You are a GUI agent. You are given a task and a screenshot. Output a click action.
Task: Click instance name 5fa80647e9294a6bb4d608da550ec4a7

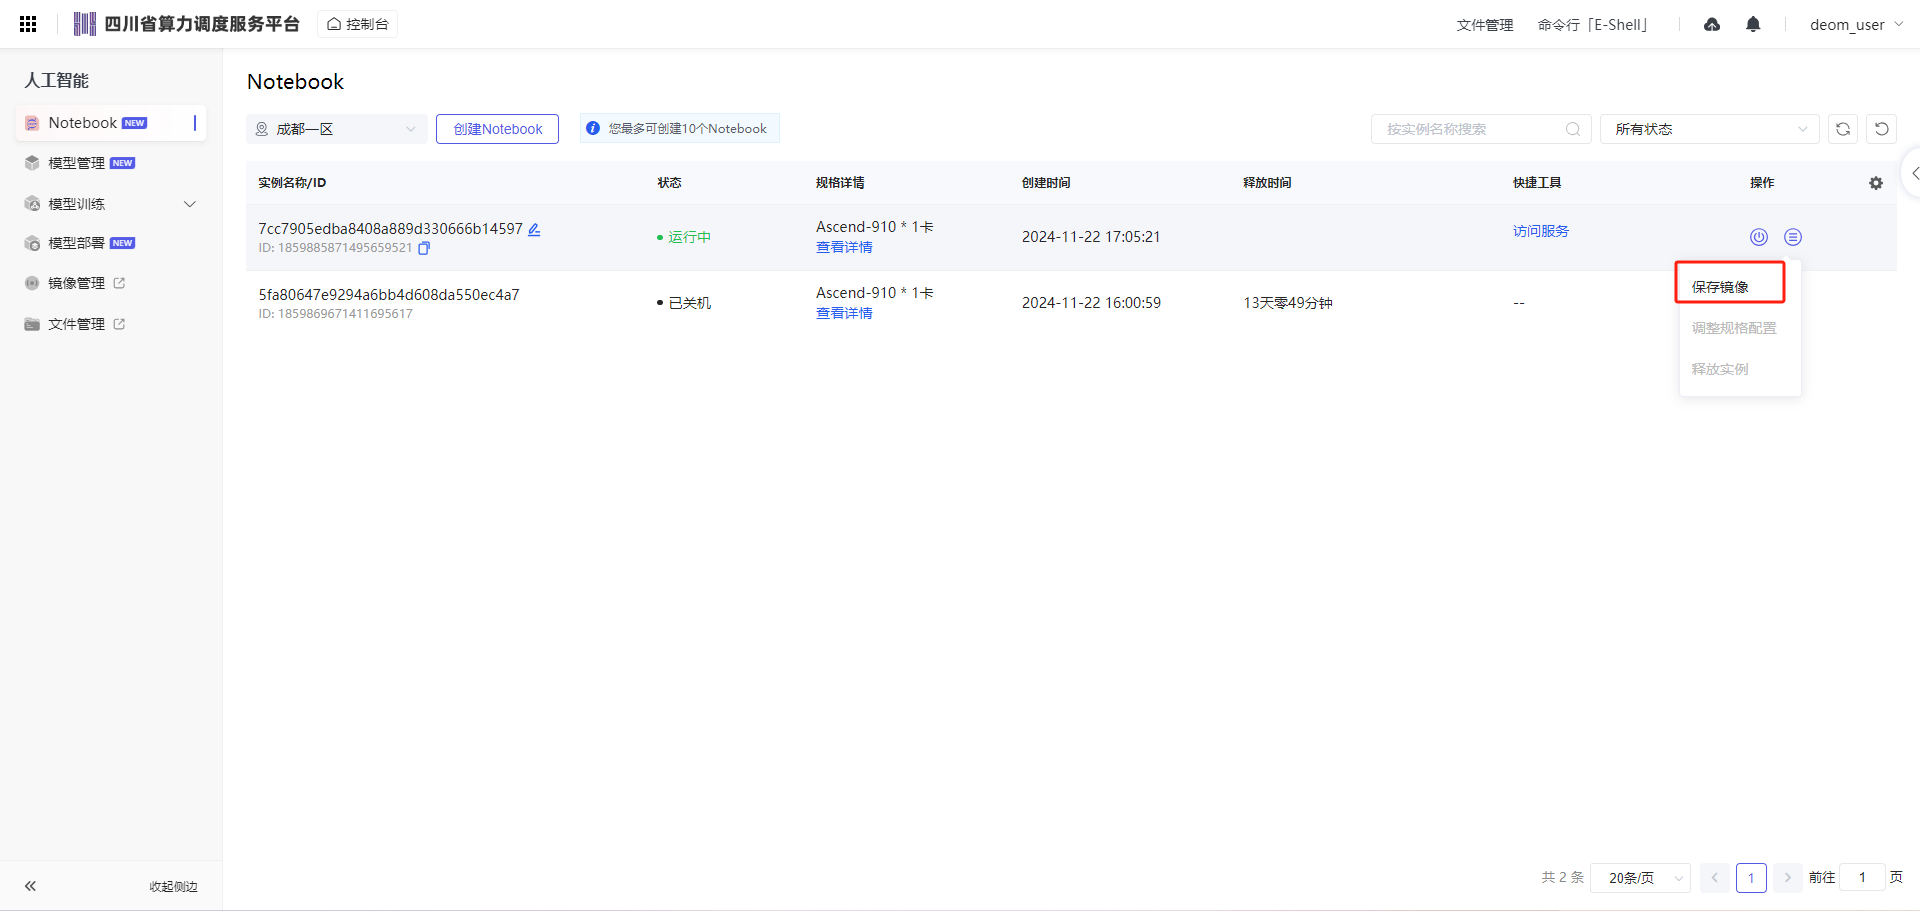pos(389,295)
